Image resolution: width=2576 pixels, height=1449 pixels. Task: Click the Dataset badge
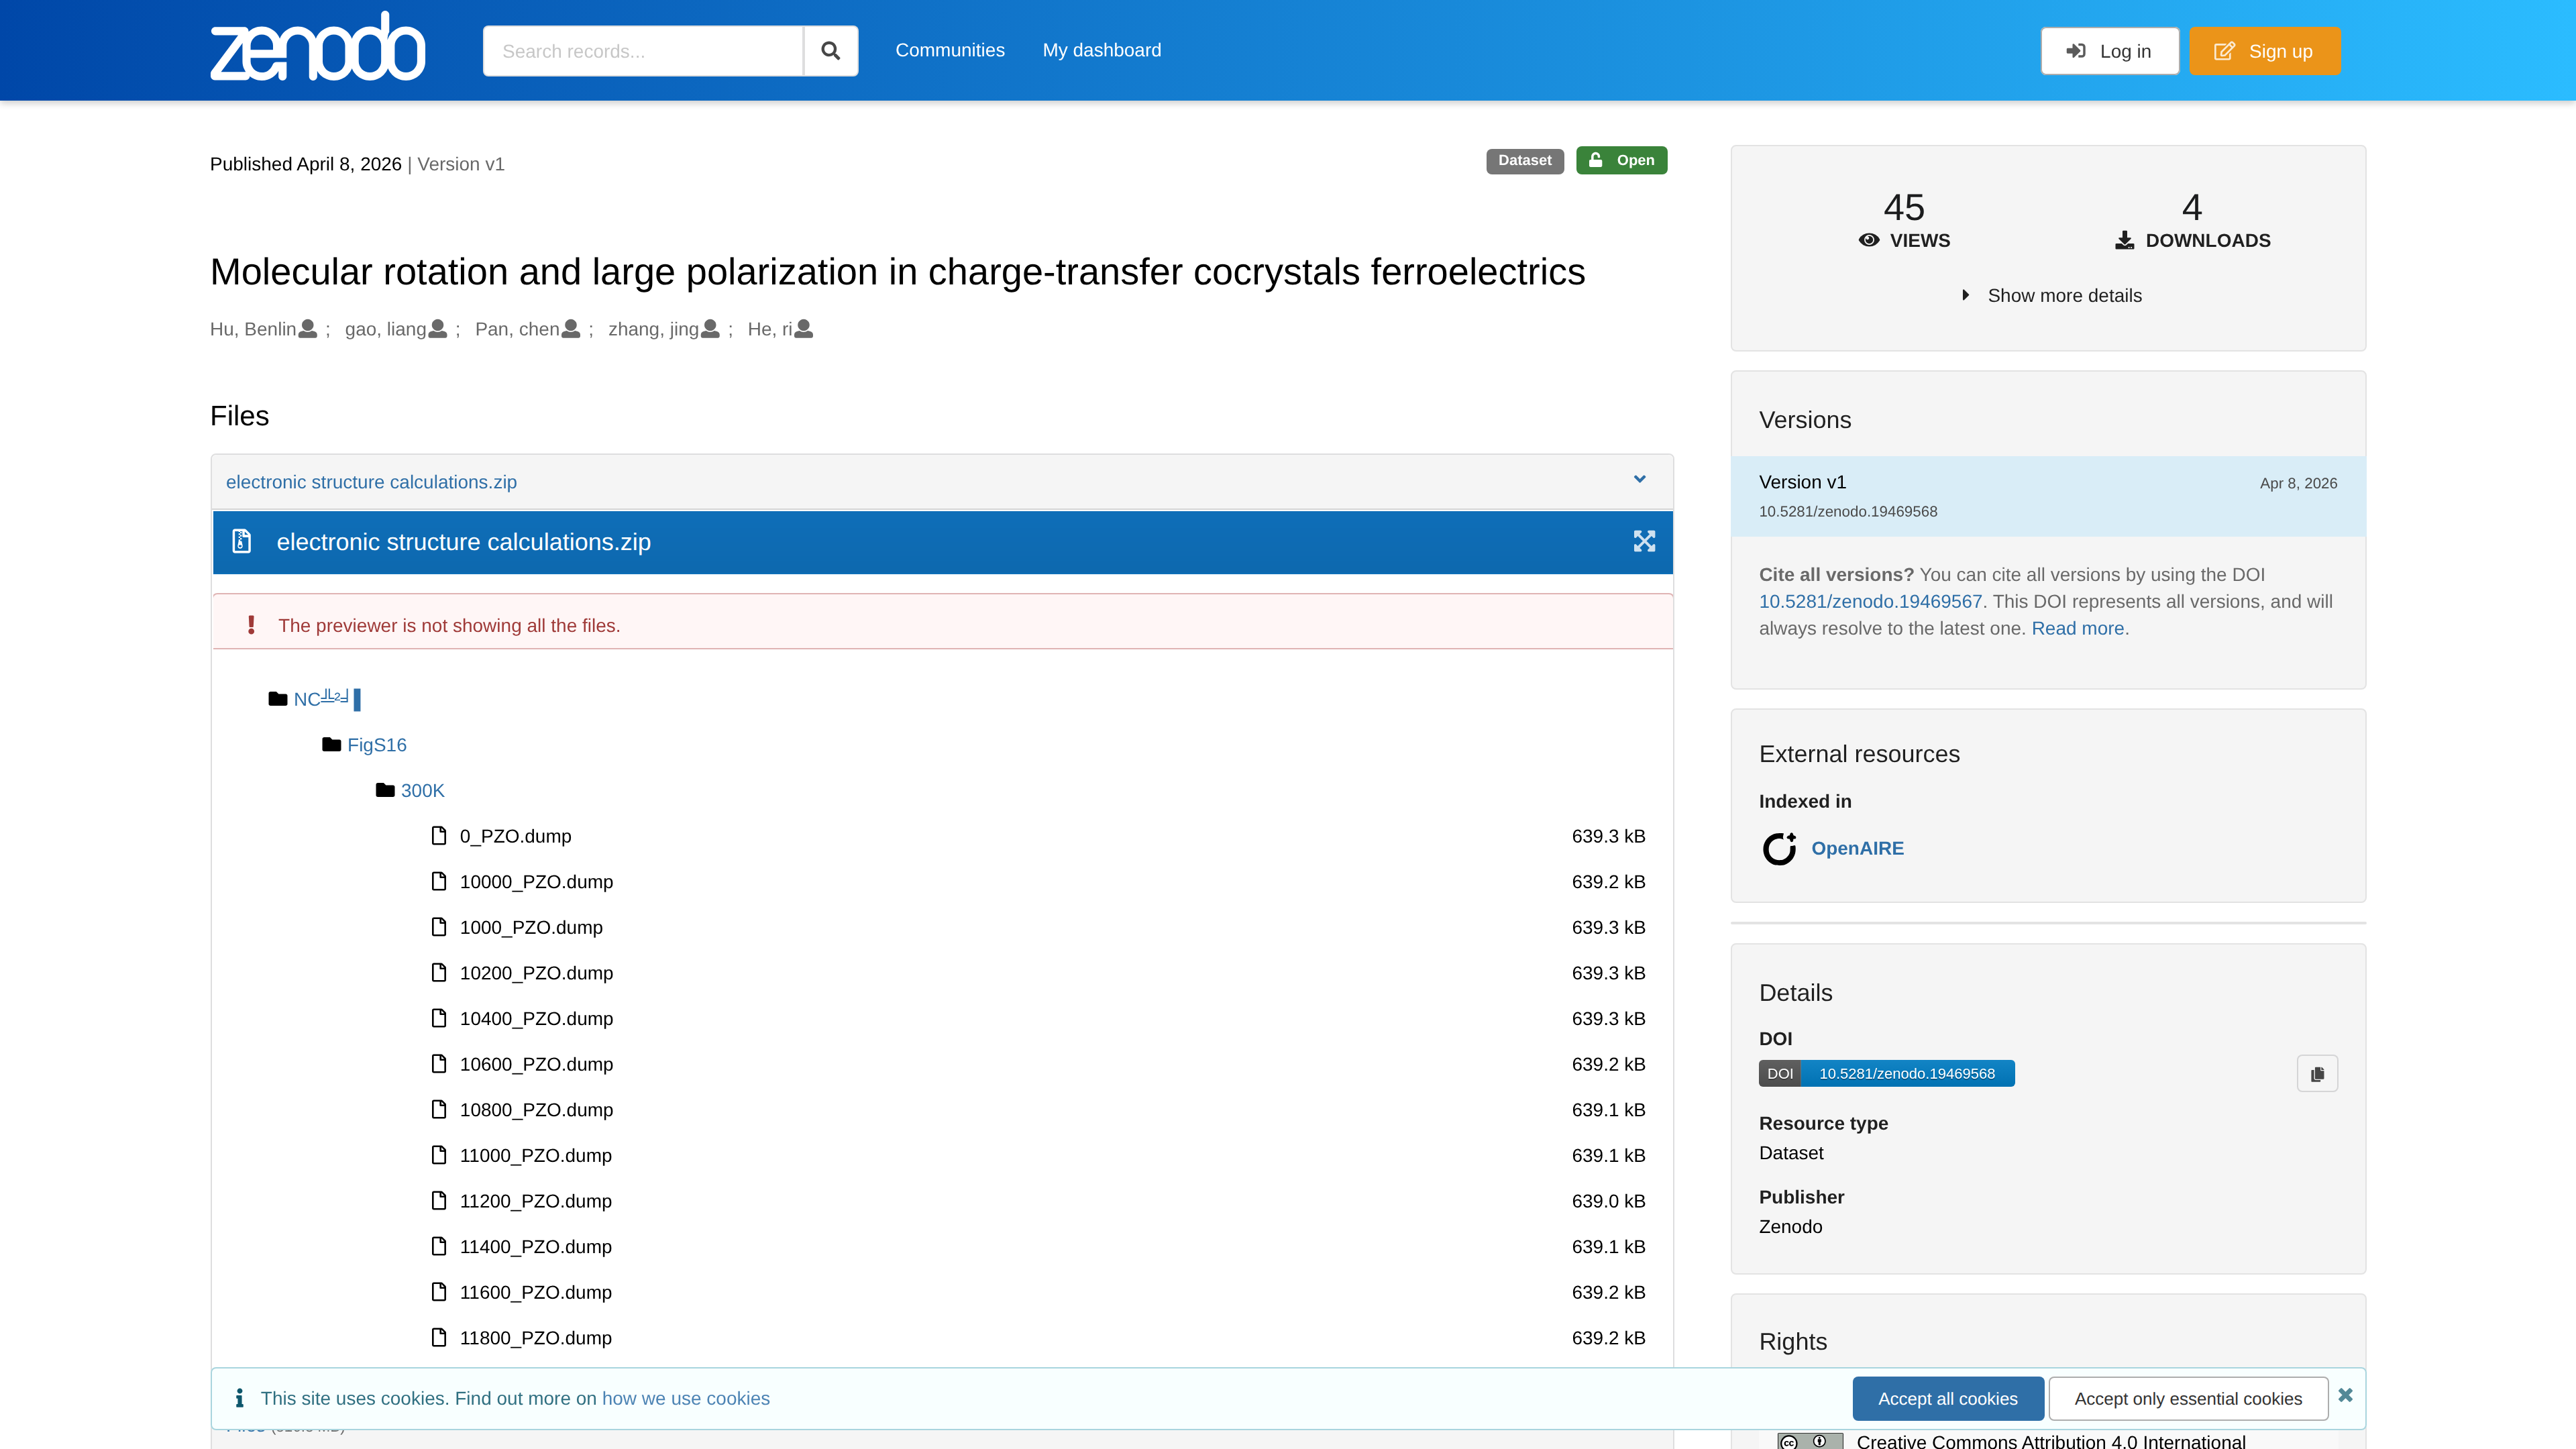1524,160
